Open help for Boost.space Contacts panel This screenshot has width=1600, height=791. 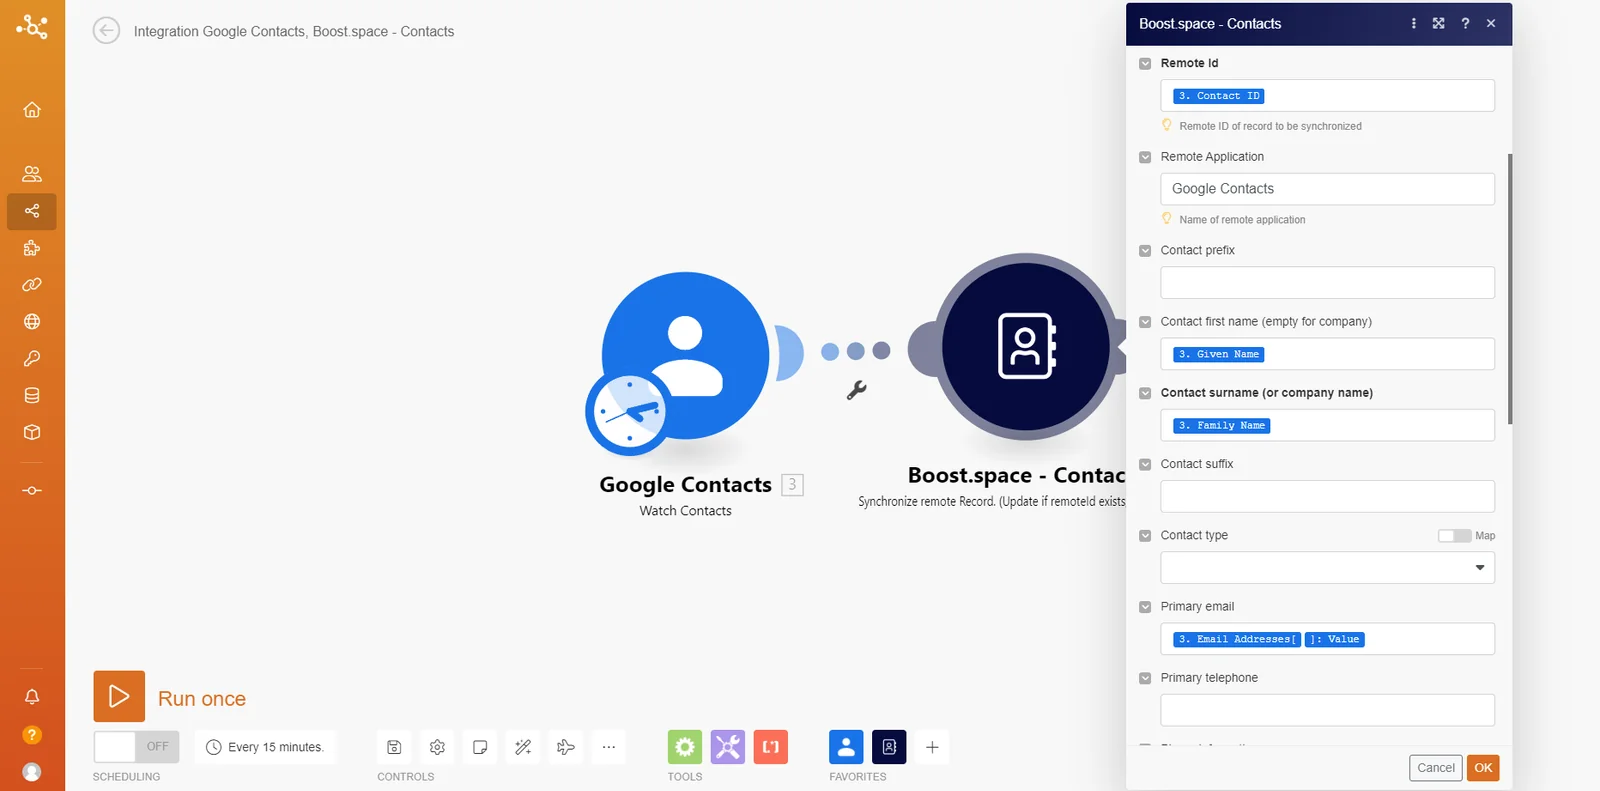1465,23
